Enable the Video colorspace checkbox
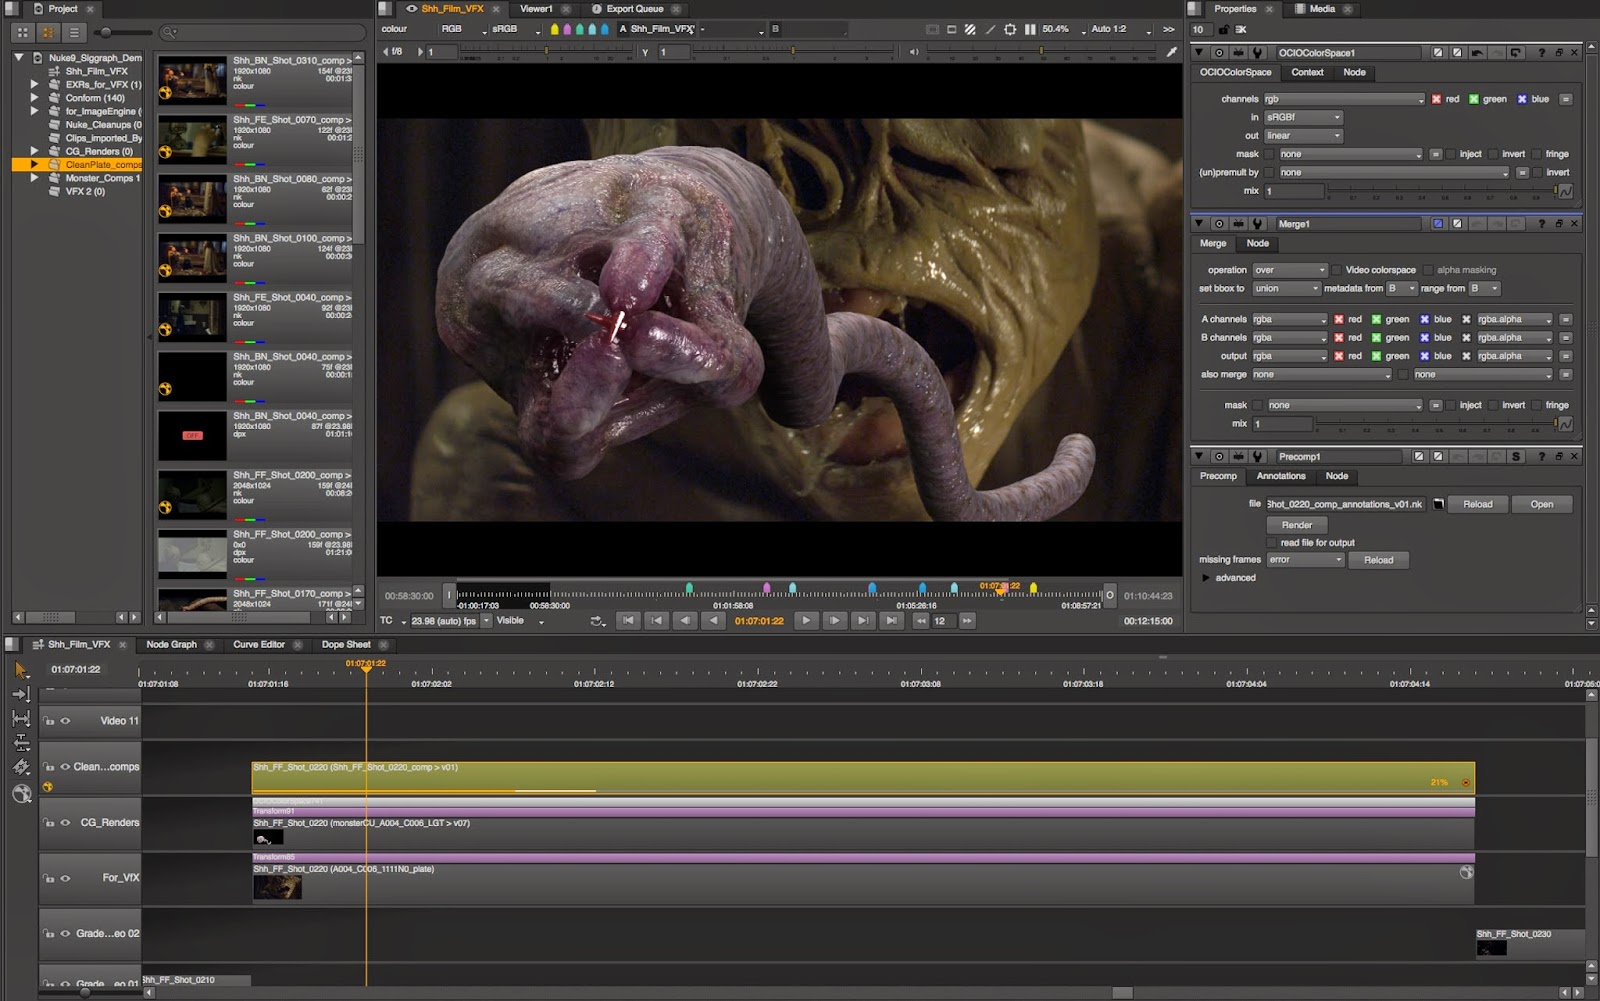 [1336, 270]
